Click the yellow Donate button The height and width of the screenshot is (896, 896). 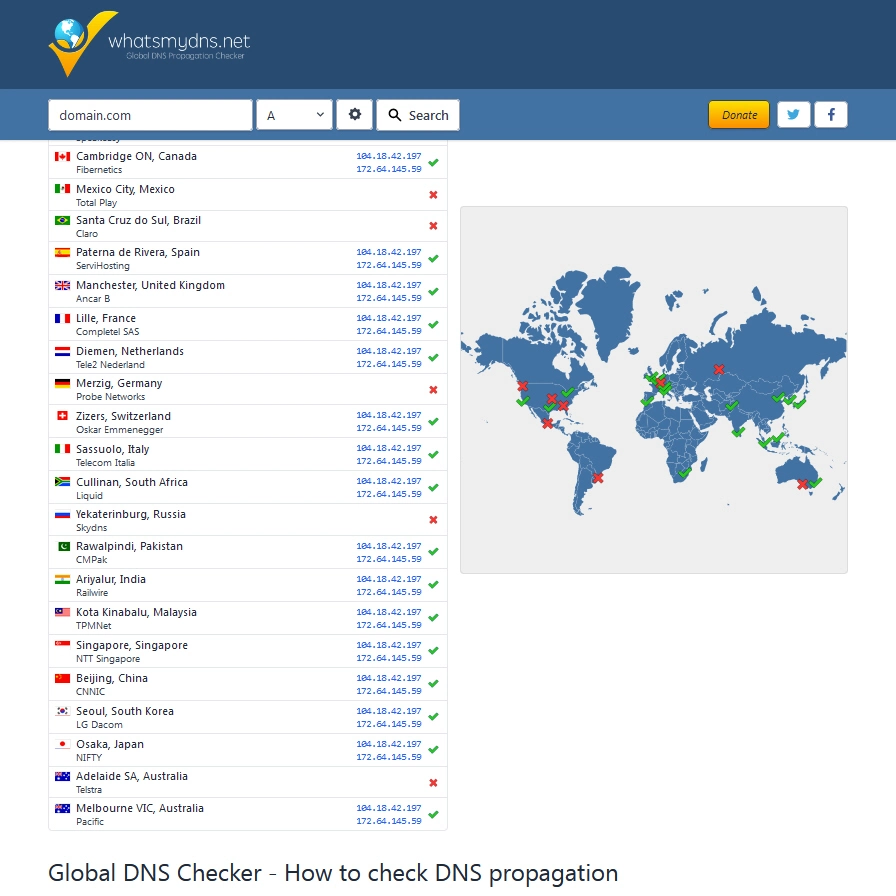click(x=739, y=114)
